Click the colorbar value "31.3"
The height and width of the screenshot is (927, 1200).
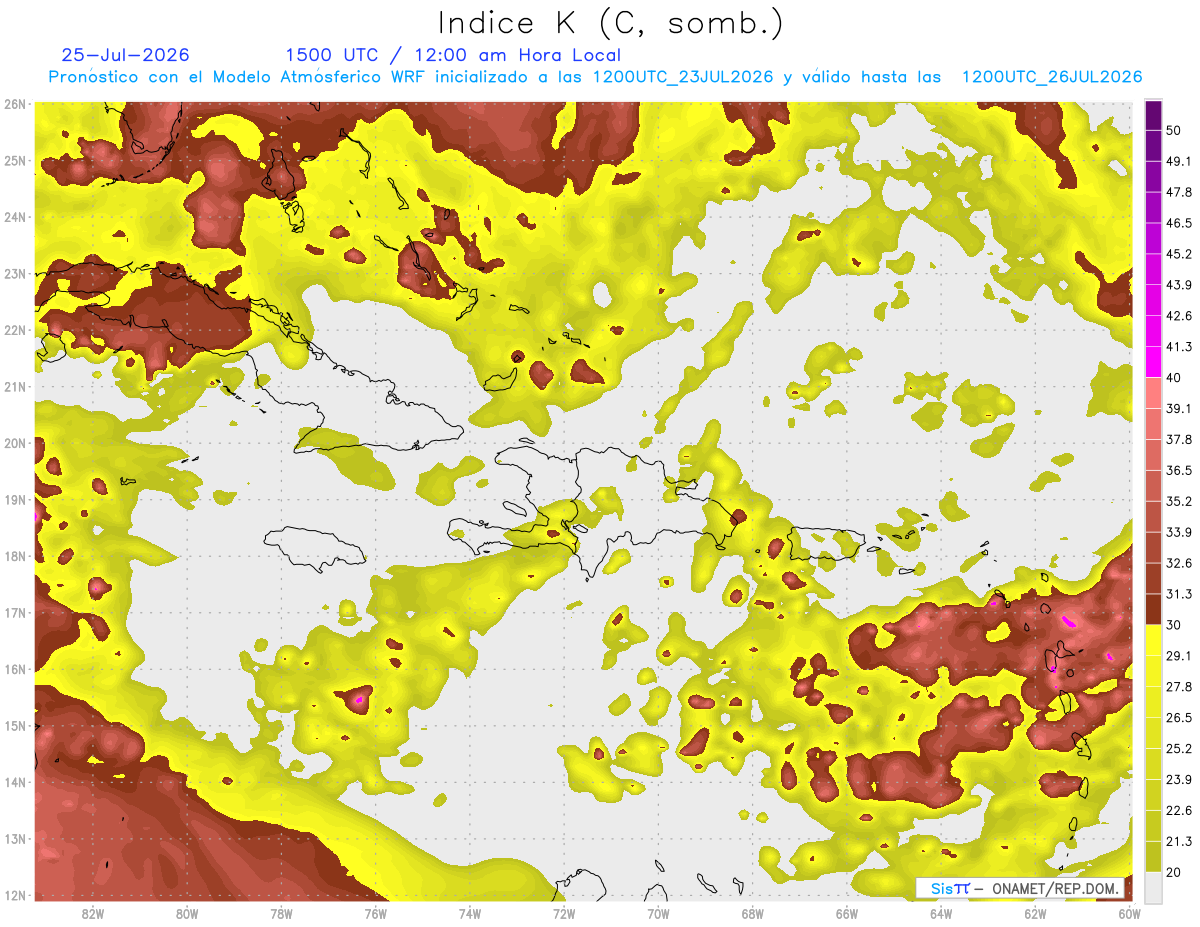click(1178, 594)
